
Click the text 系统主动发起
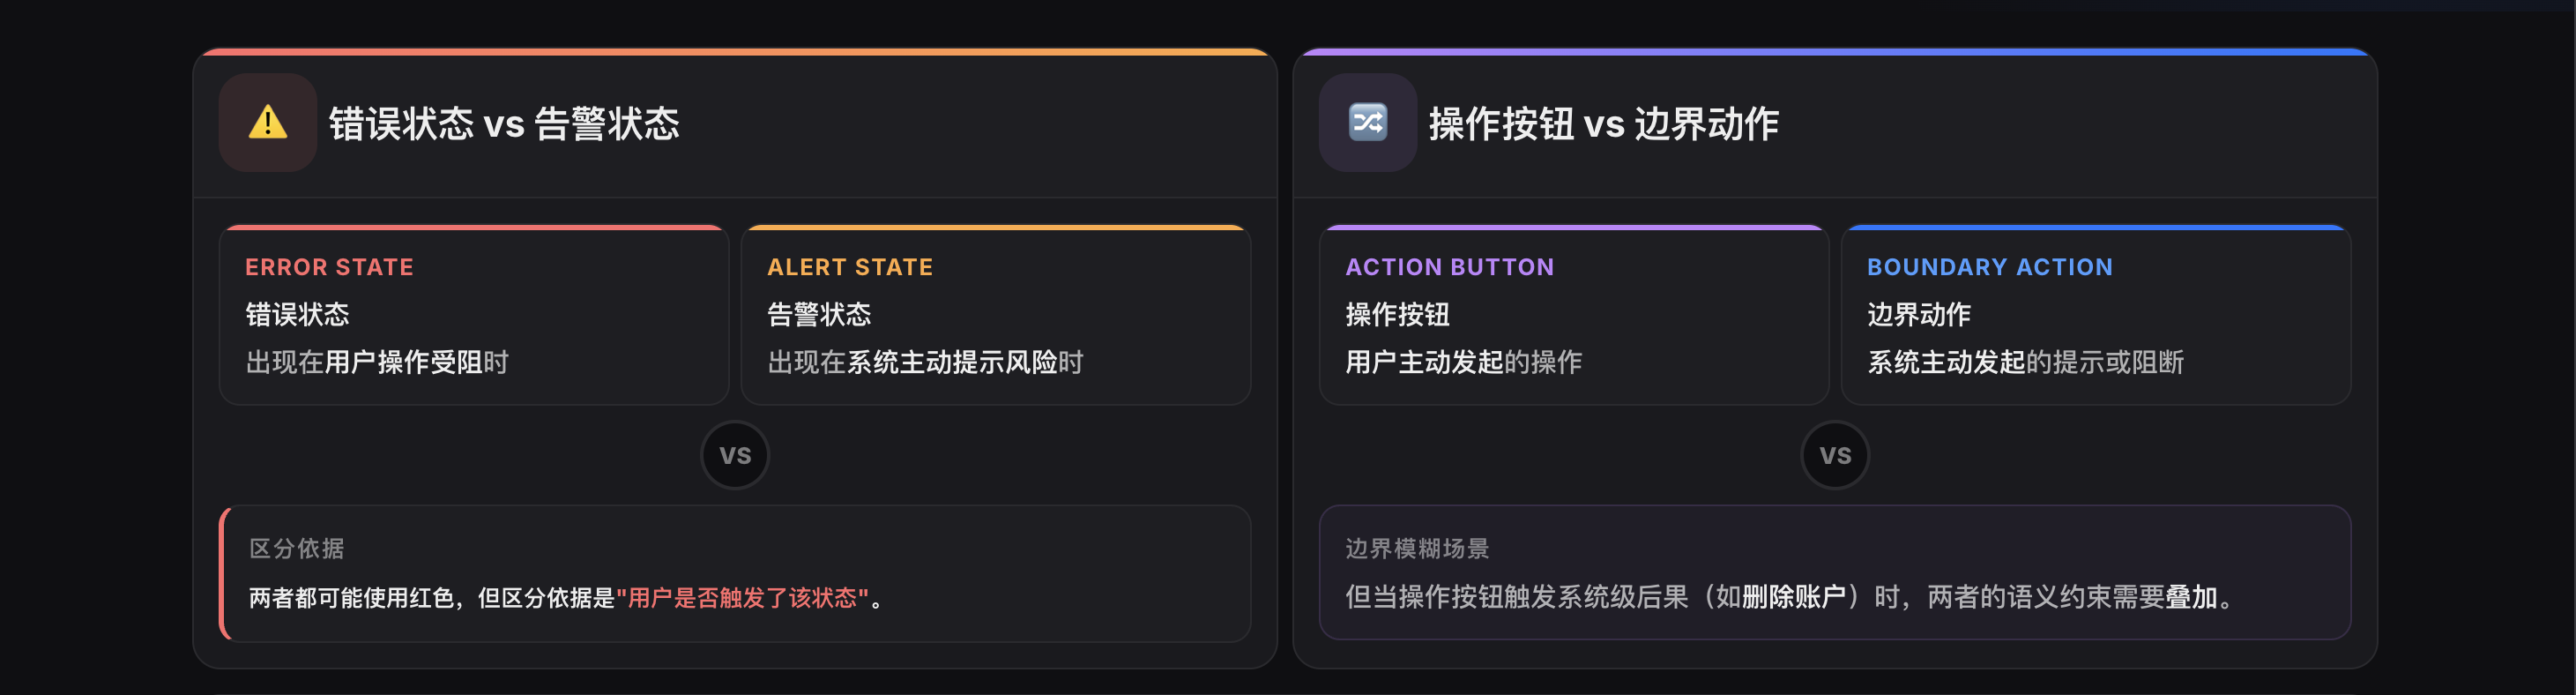click(1946, 362)
